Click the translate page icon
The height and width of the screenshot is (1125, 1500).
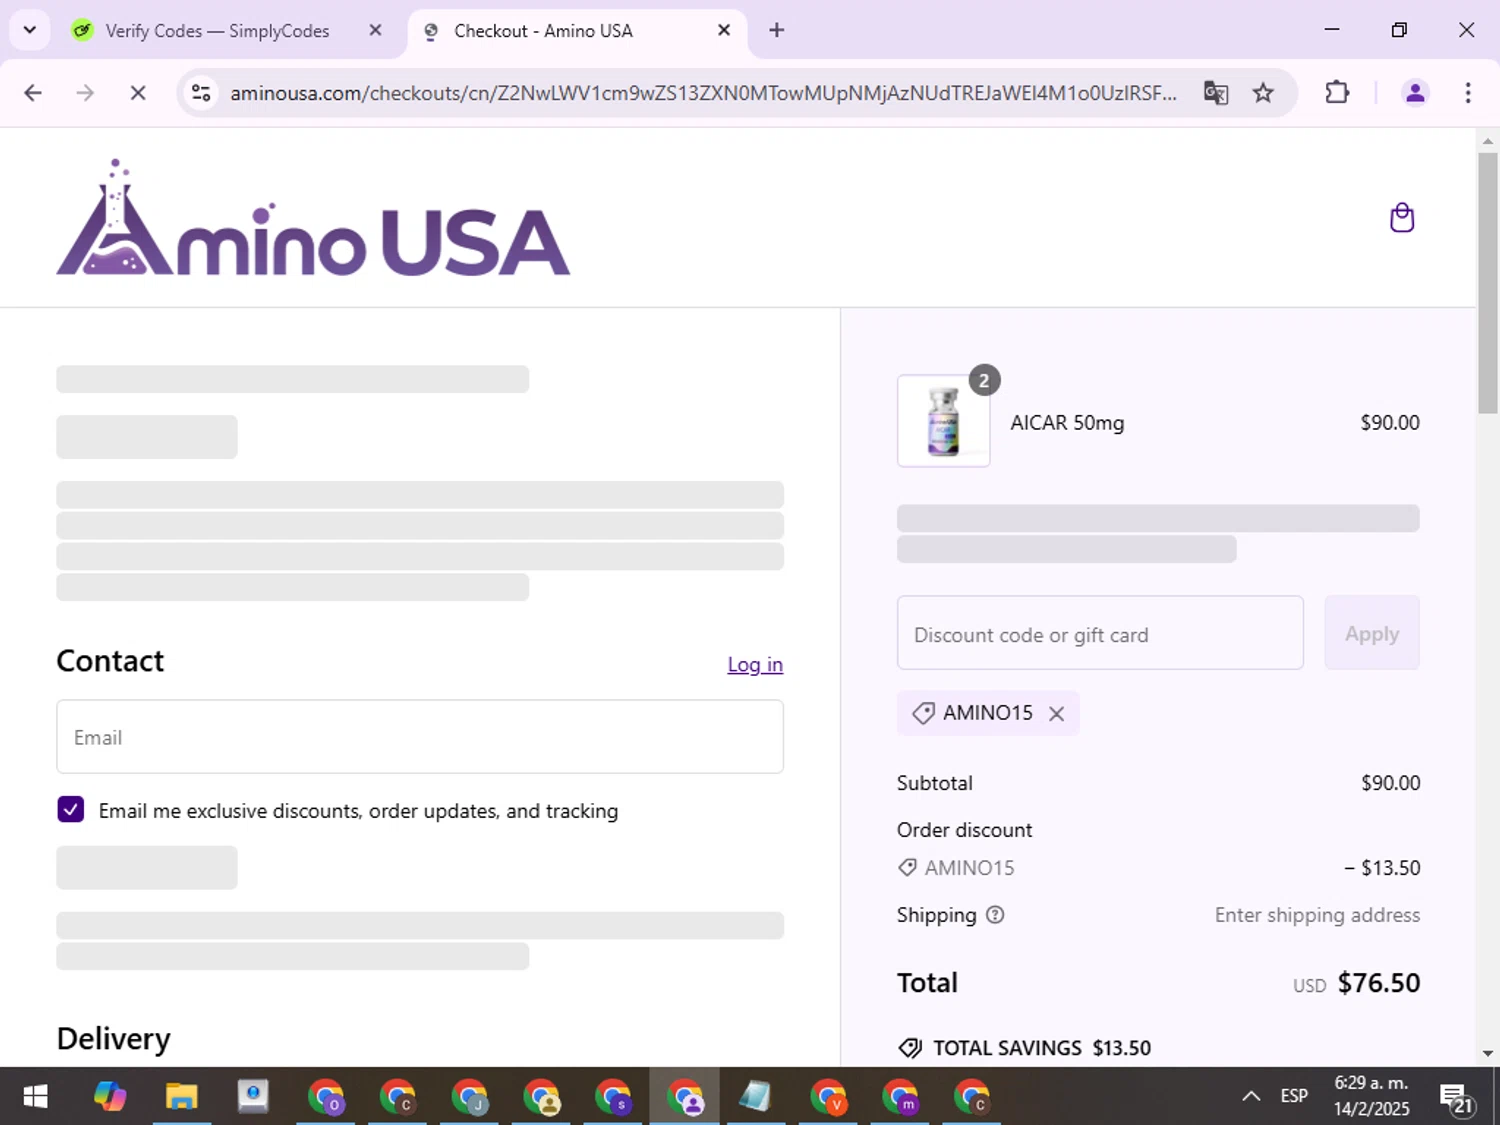coord(1216,93)
